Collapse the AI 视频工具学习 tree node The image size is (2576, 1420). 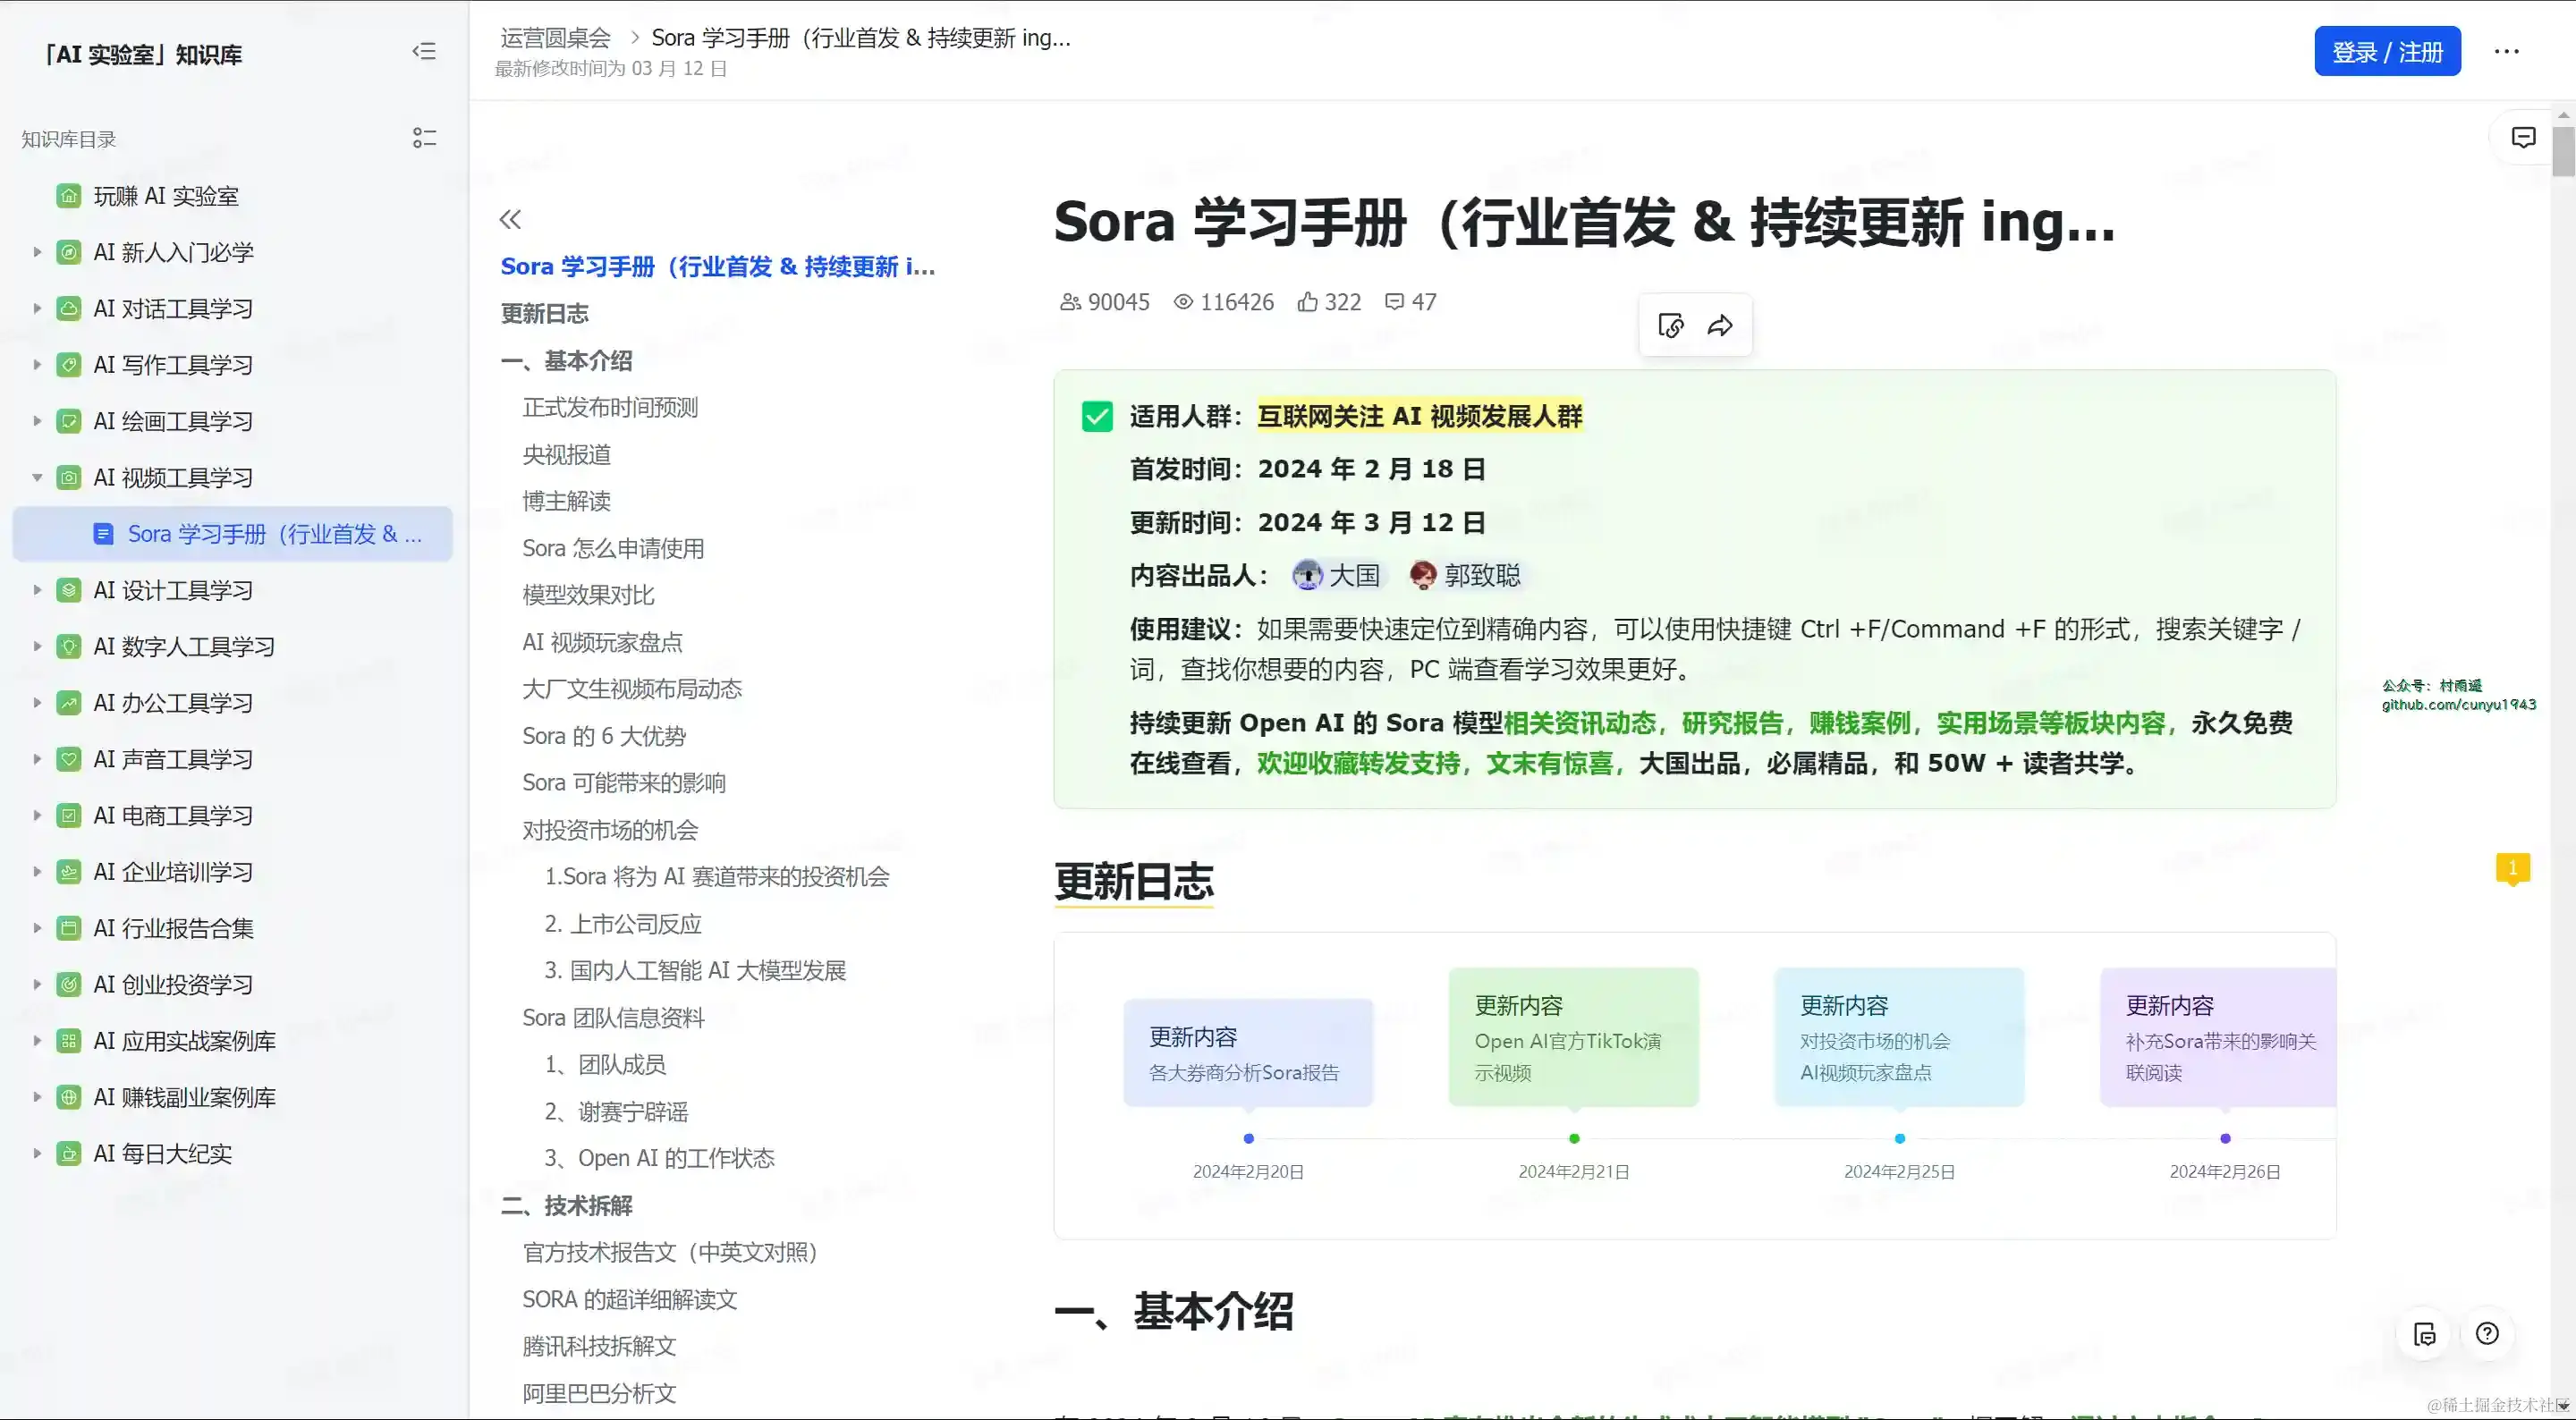[37, 478]
